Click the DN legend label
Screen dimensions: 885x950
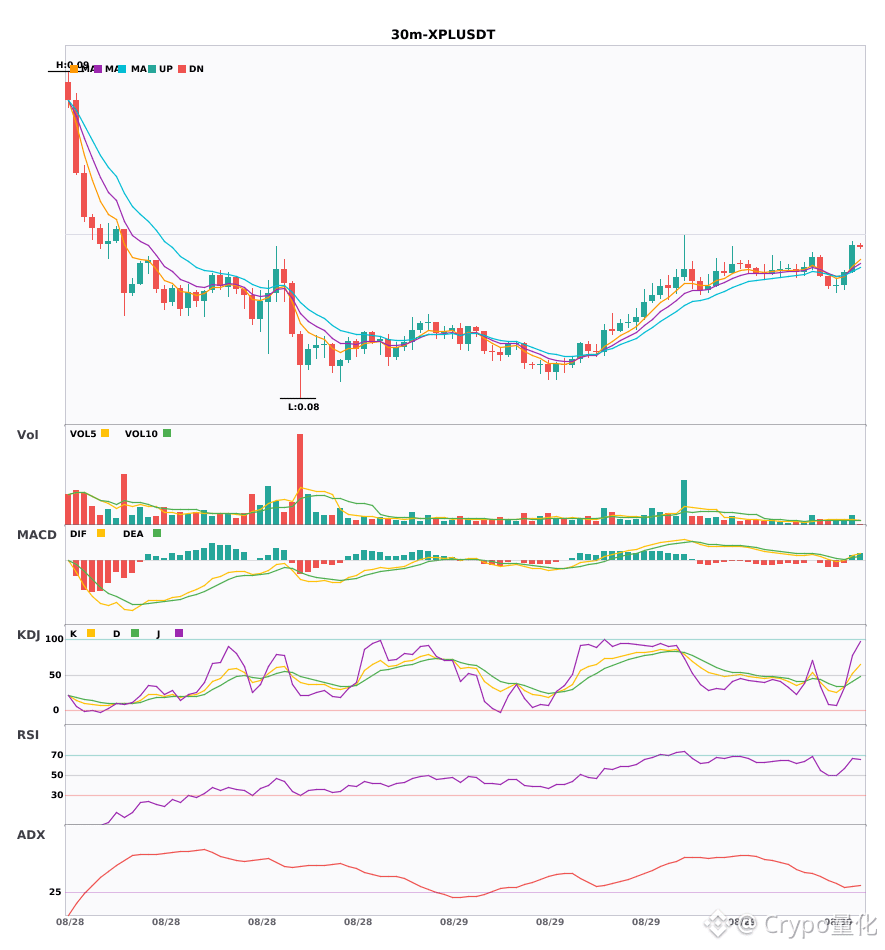pyautogui.click(x=196, y=69)
